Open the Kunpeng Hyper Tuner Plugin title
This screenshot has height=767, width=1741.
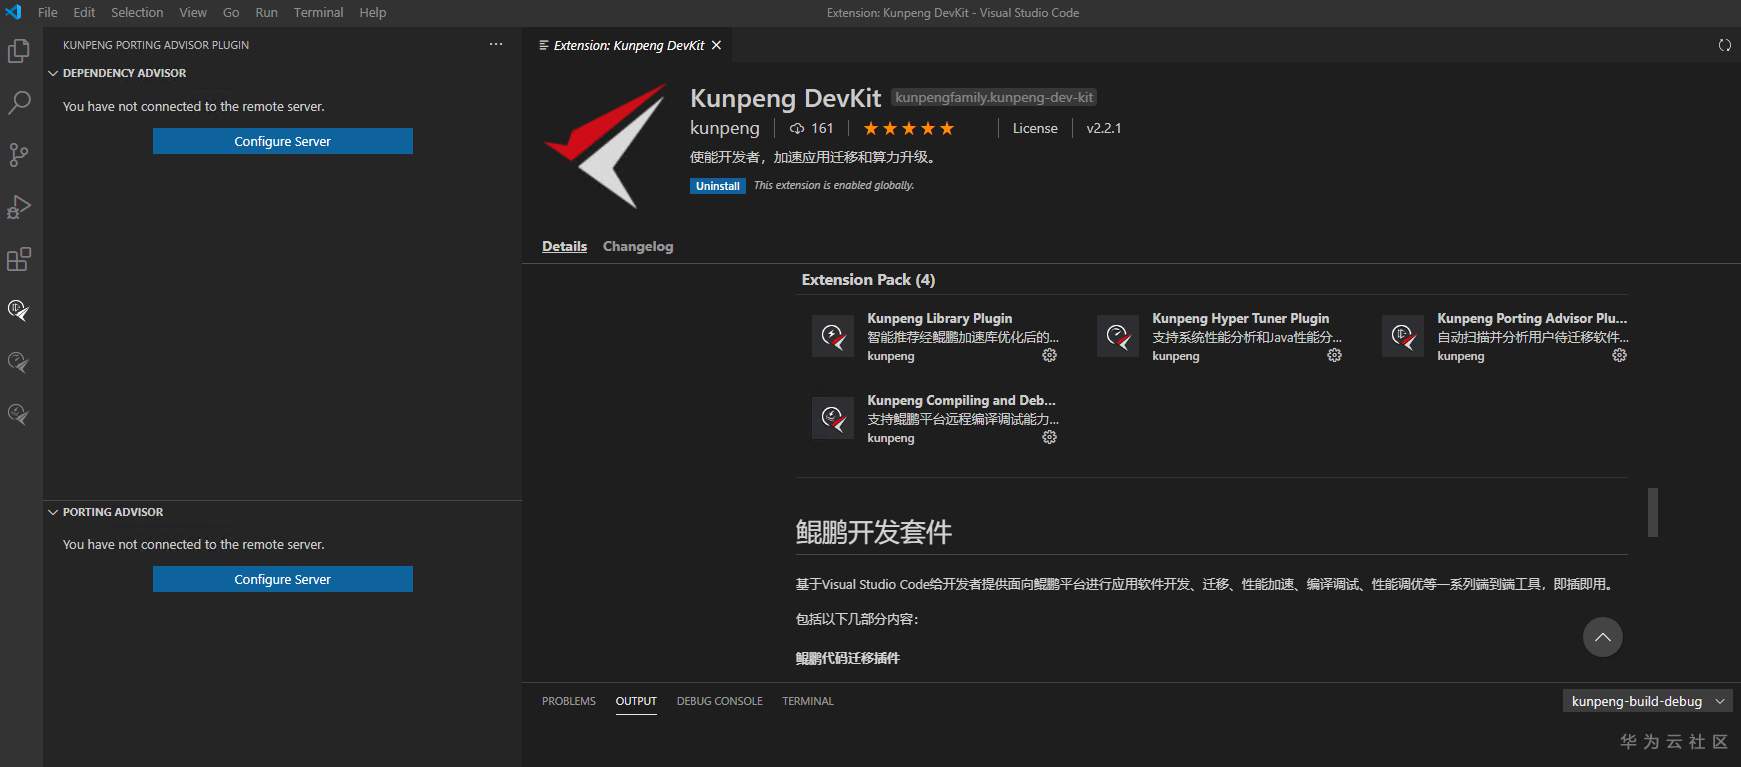pyautogui.click(x=1241, y=318)
